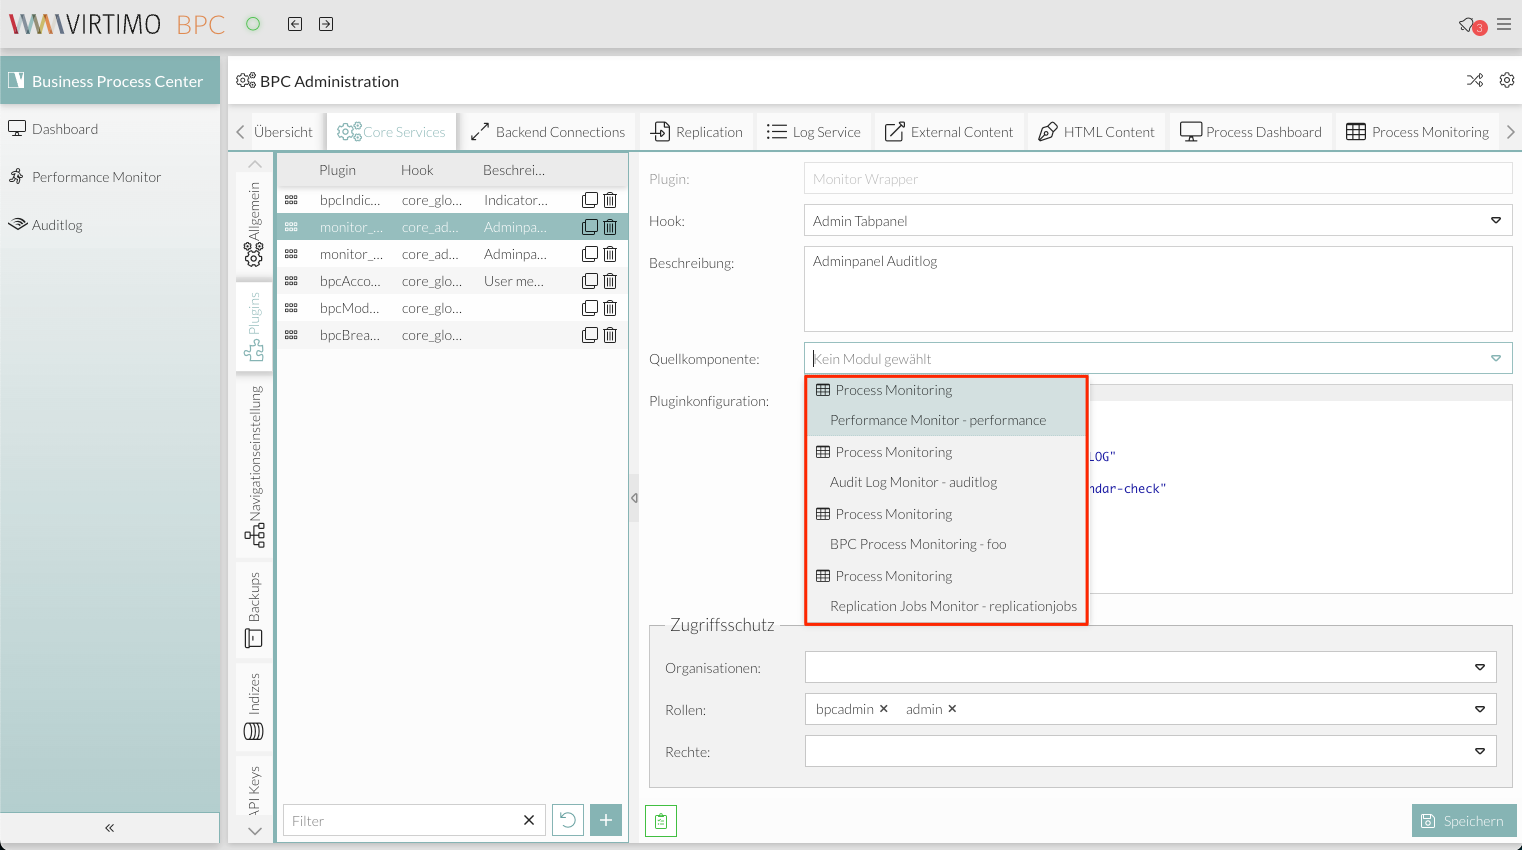Screen dimensions: 1522x850
Task: Remove the admin role tag
Action: [x=952, y=709]
